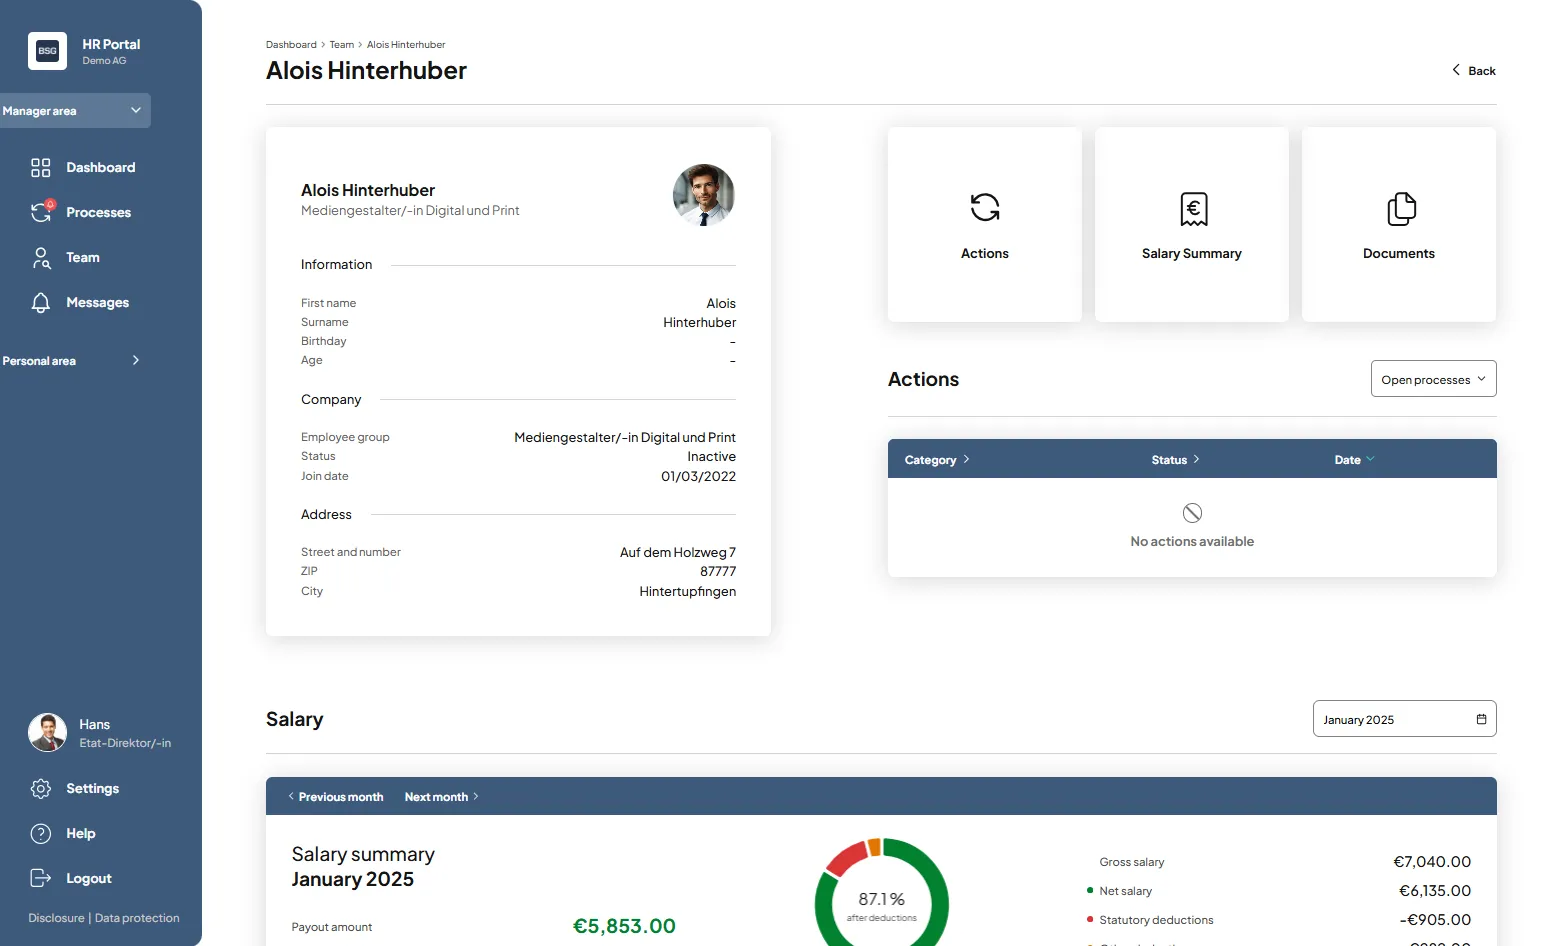Open the Open processes dropdown

point(1432,379)
